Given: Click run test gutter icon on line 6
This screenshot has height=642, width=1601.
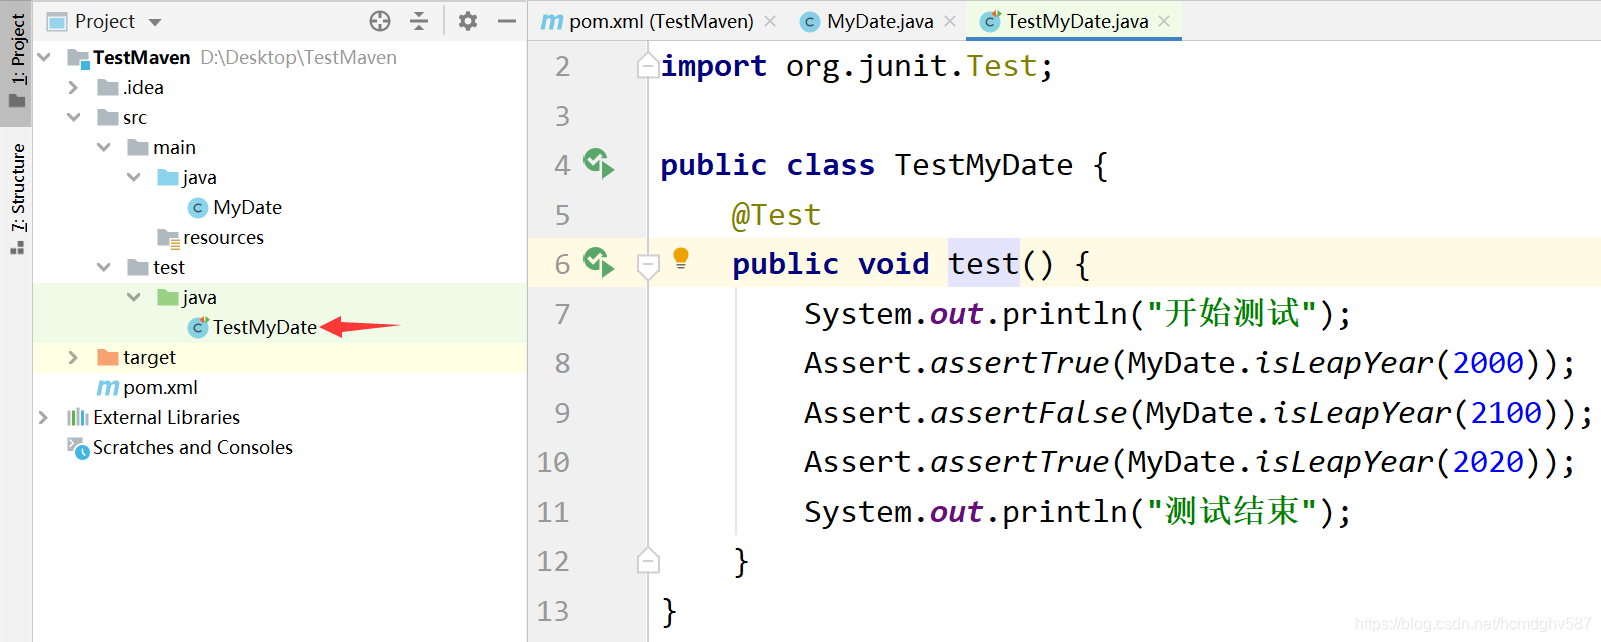Looking at the screenshot, I should [598, 262].
